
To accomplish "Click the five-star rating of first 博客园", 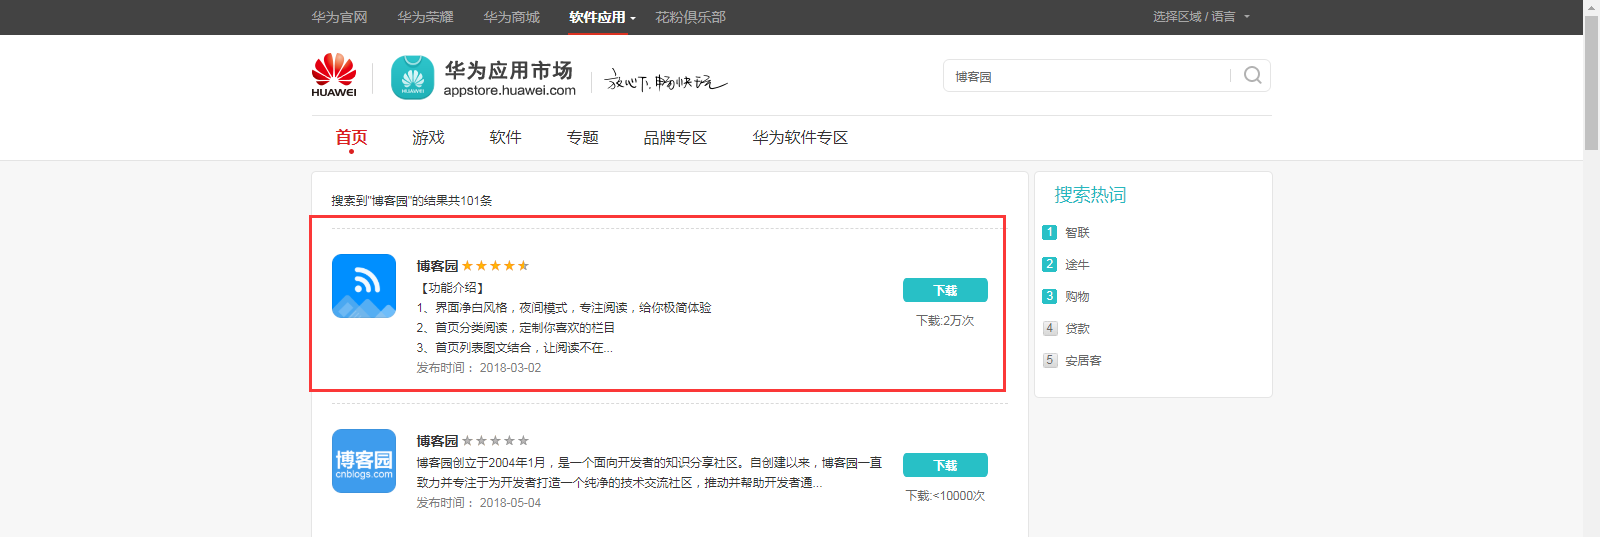I will pyautogui.click(x=495, y=266).
